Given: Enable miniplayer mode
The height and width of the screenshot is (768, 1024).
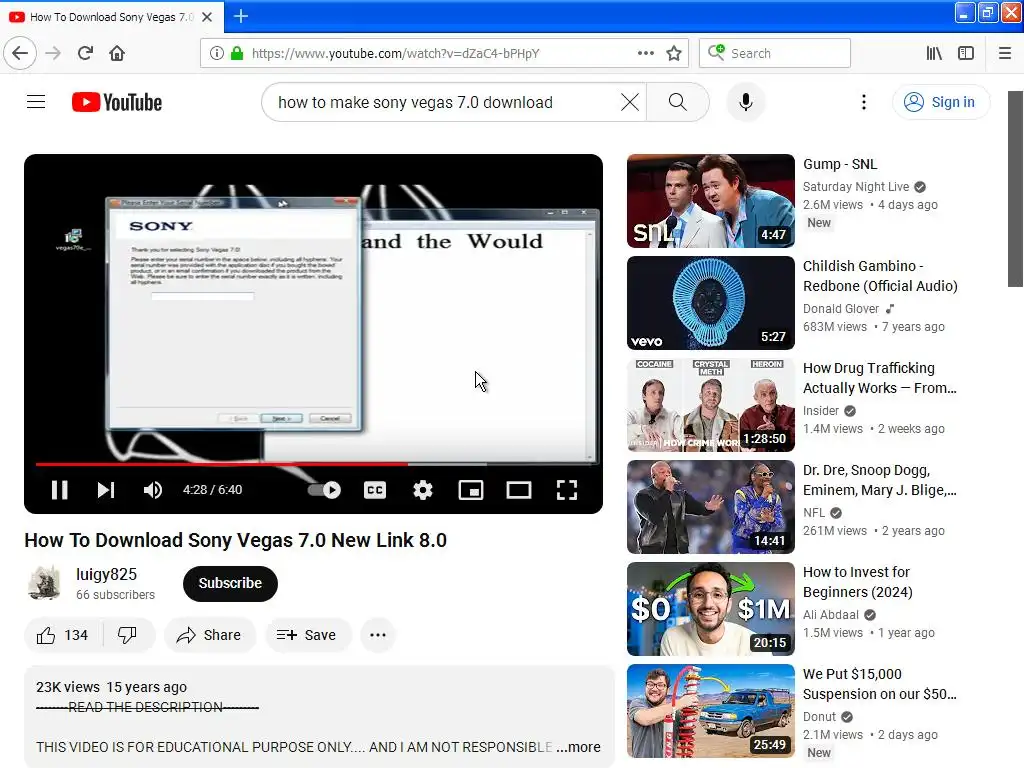Looking at the screenshot, I should click(471, 490).
